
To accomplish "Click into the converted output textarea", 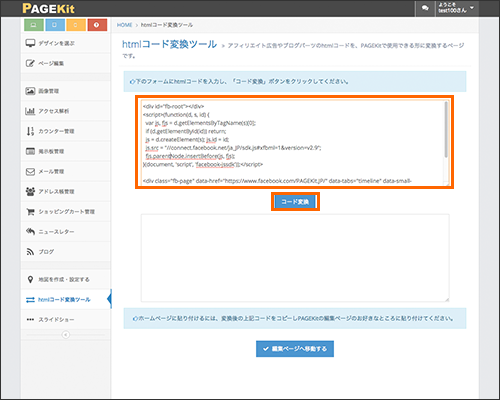I will click(295, 258).
